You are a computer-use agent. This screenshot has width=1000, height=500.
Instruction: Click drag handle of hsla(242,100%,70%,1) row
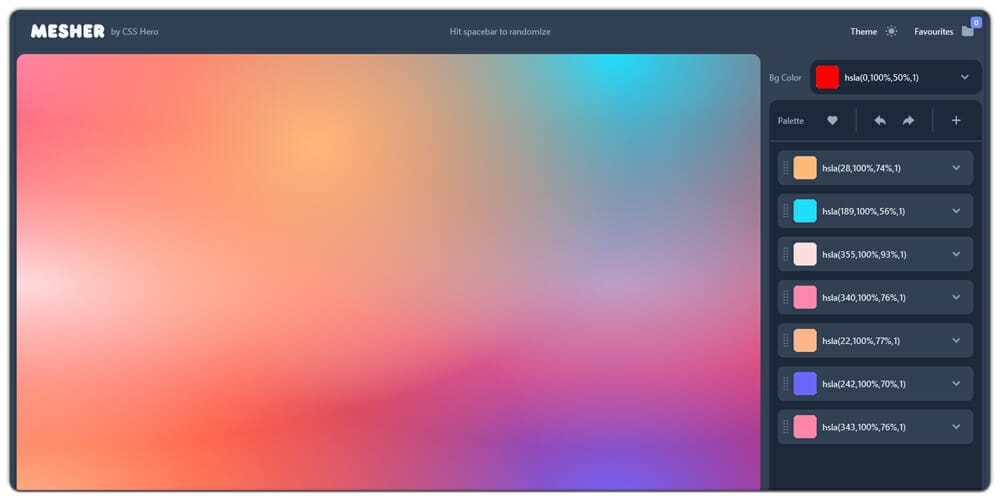tap(786, 384)
